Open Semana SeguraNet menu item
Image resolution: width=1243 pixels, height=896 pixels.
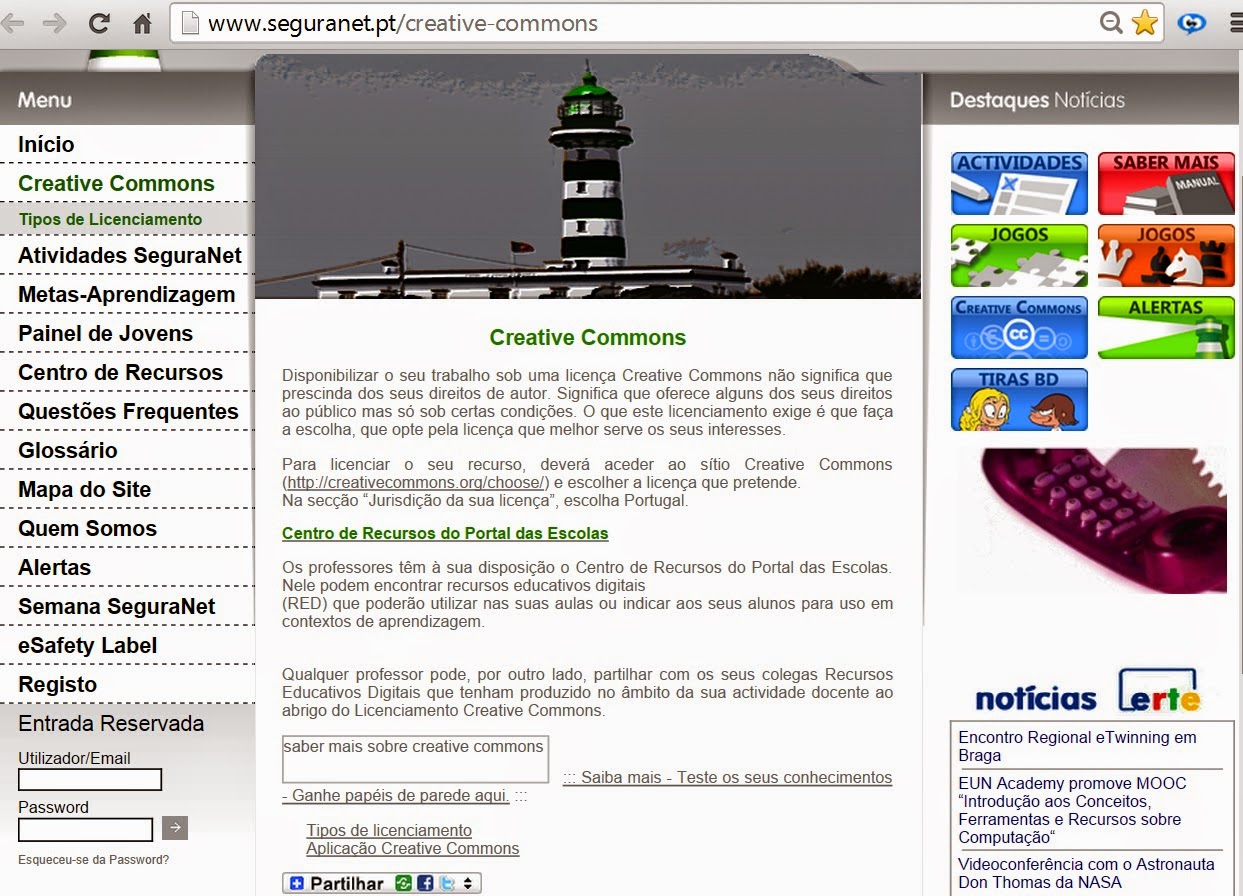coord(116,606)
